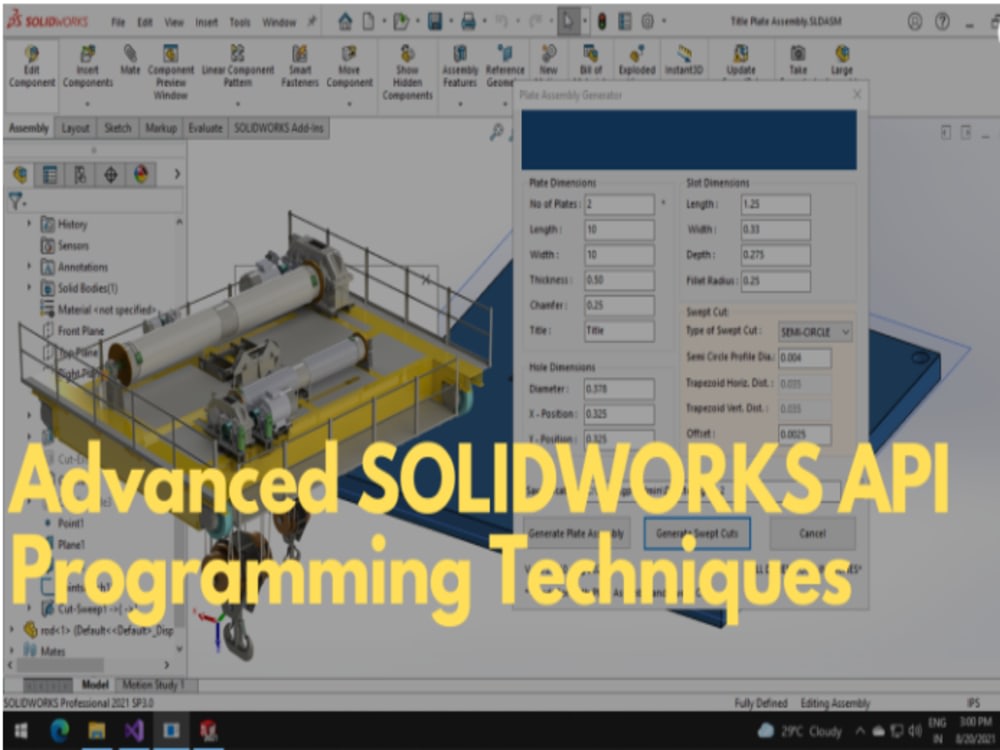Open the View menu

173,22
